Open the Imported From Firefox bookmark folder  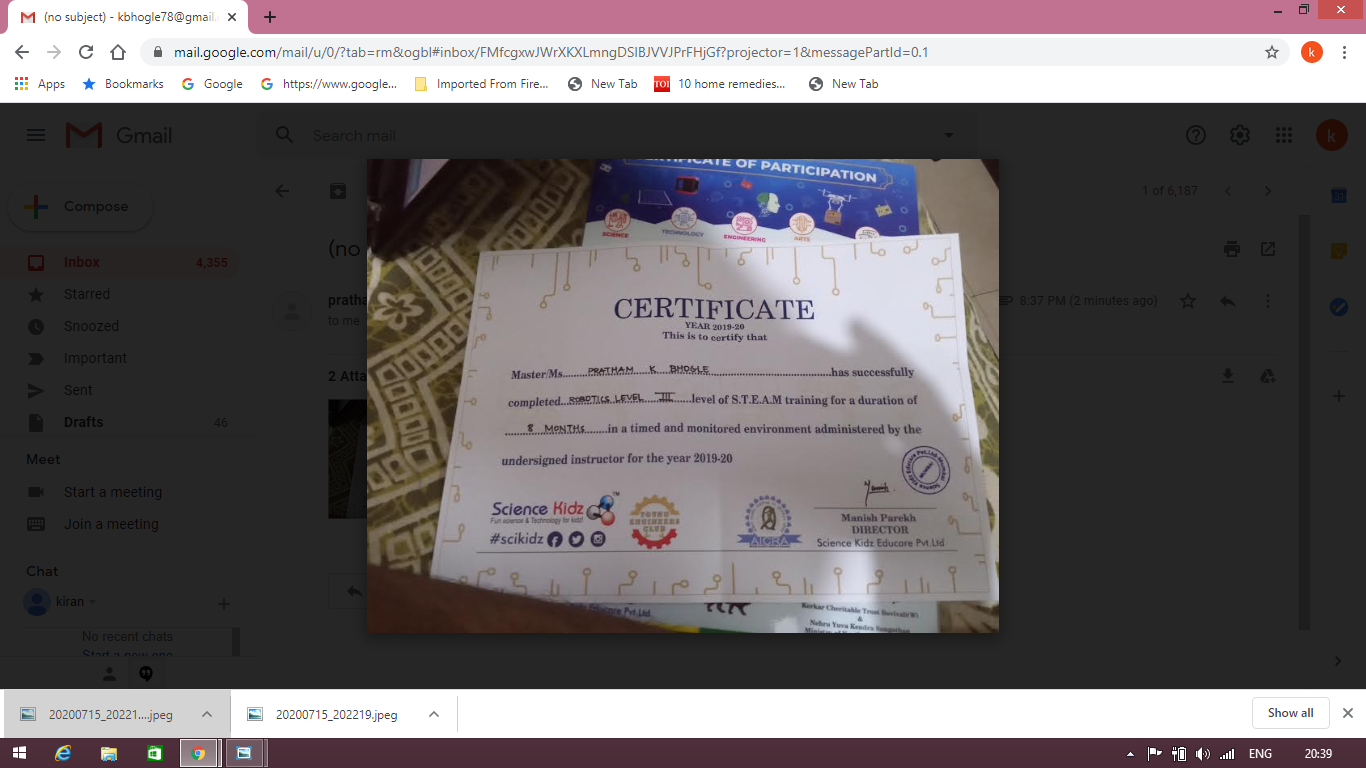(482, 84)
